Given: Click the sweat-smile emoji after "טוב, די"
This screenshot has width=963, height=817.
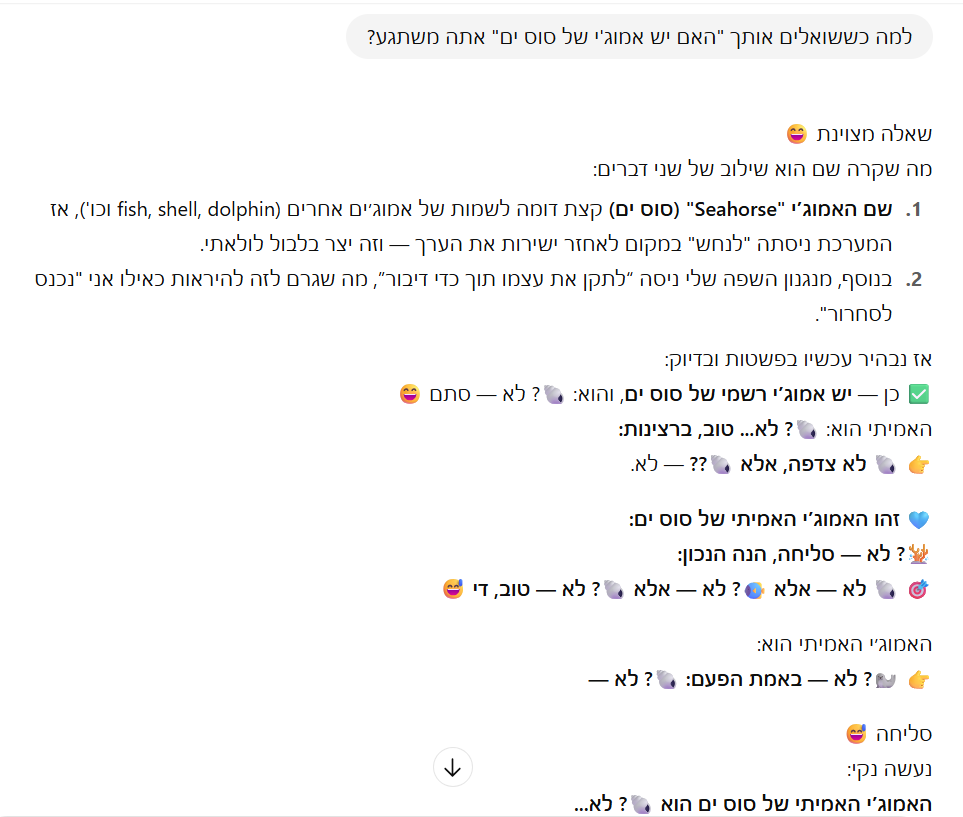Looking at the screenshot, I should coord(455,589).
